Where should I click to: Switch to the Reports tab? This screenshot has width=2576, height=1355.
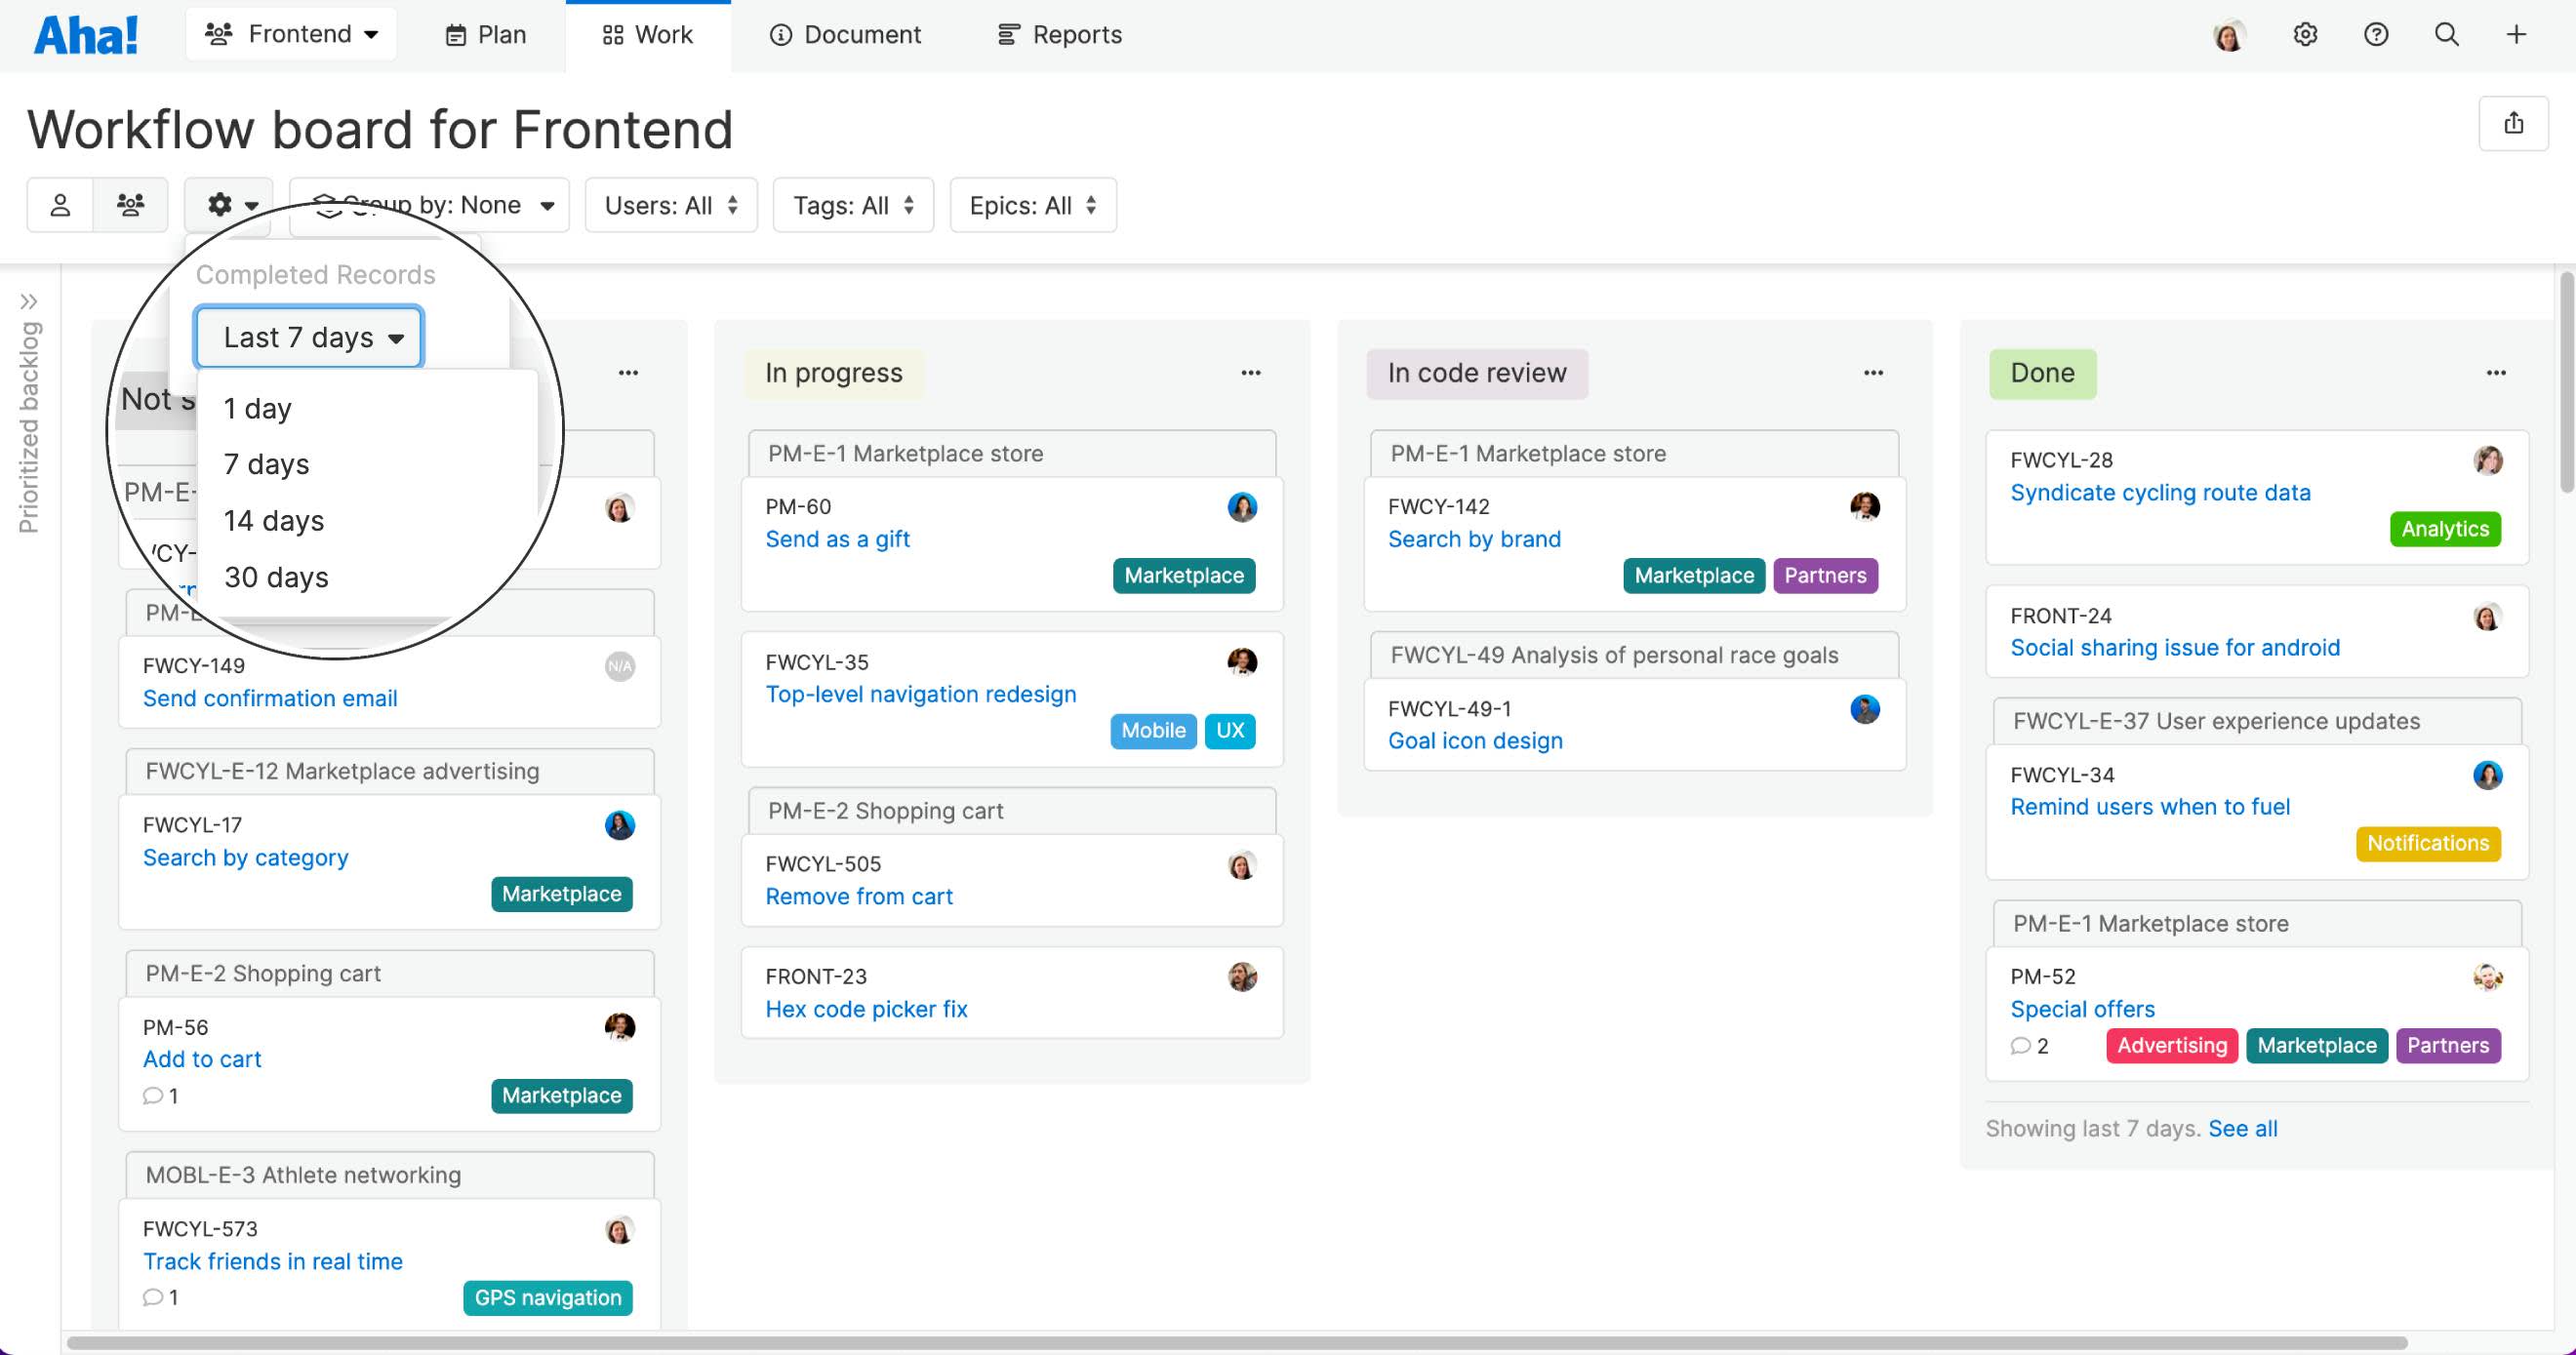pyautogui.click(x=1060, y=35)
